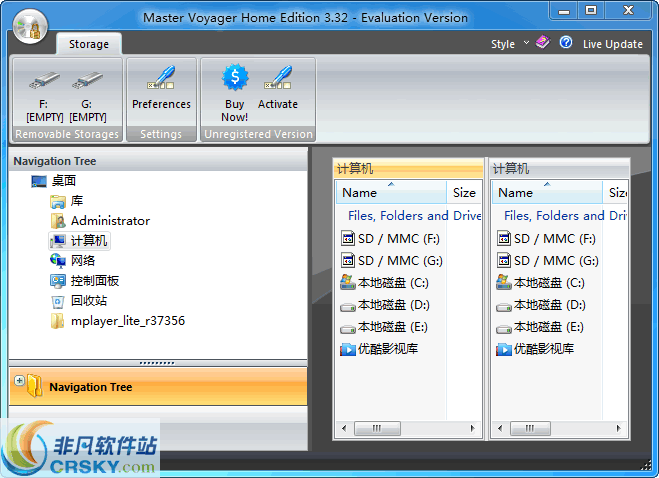Click right pane horizontal scrollbar thumb

pyautogui.click(x=530, y=428)
